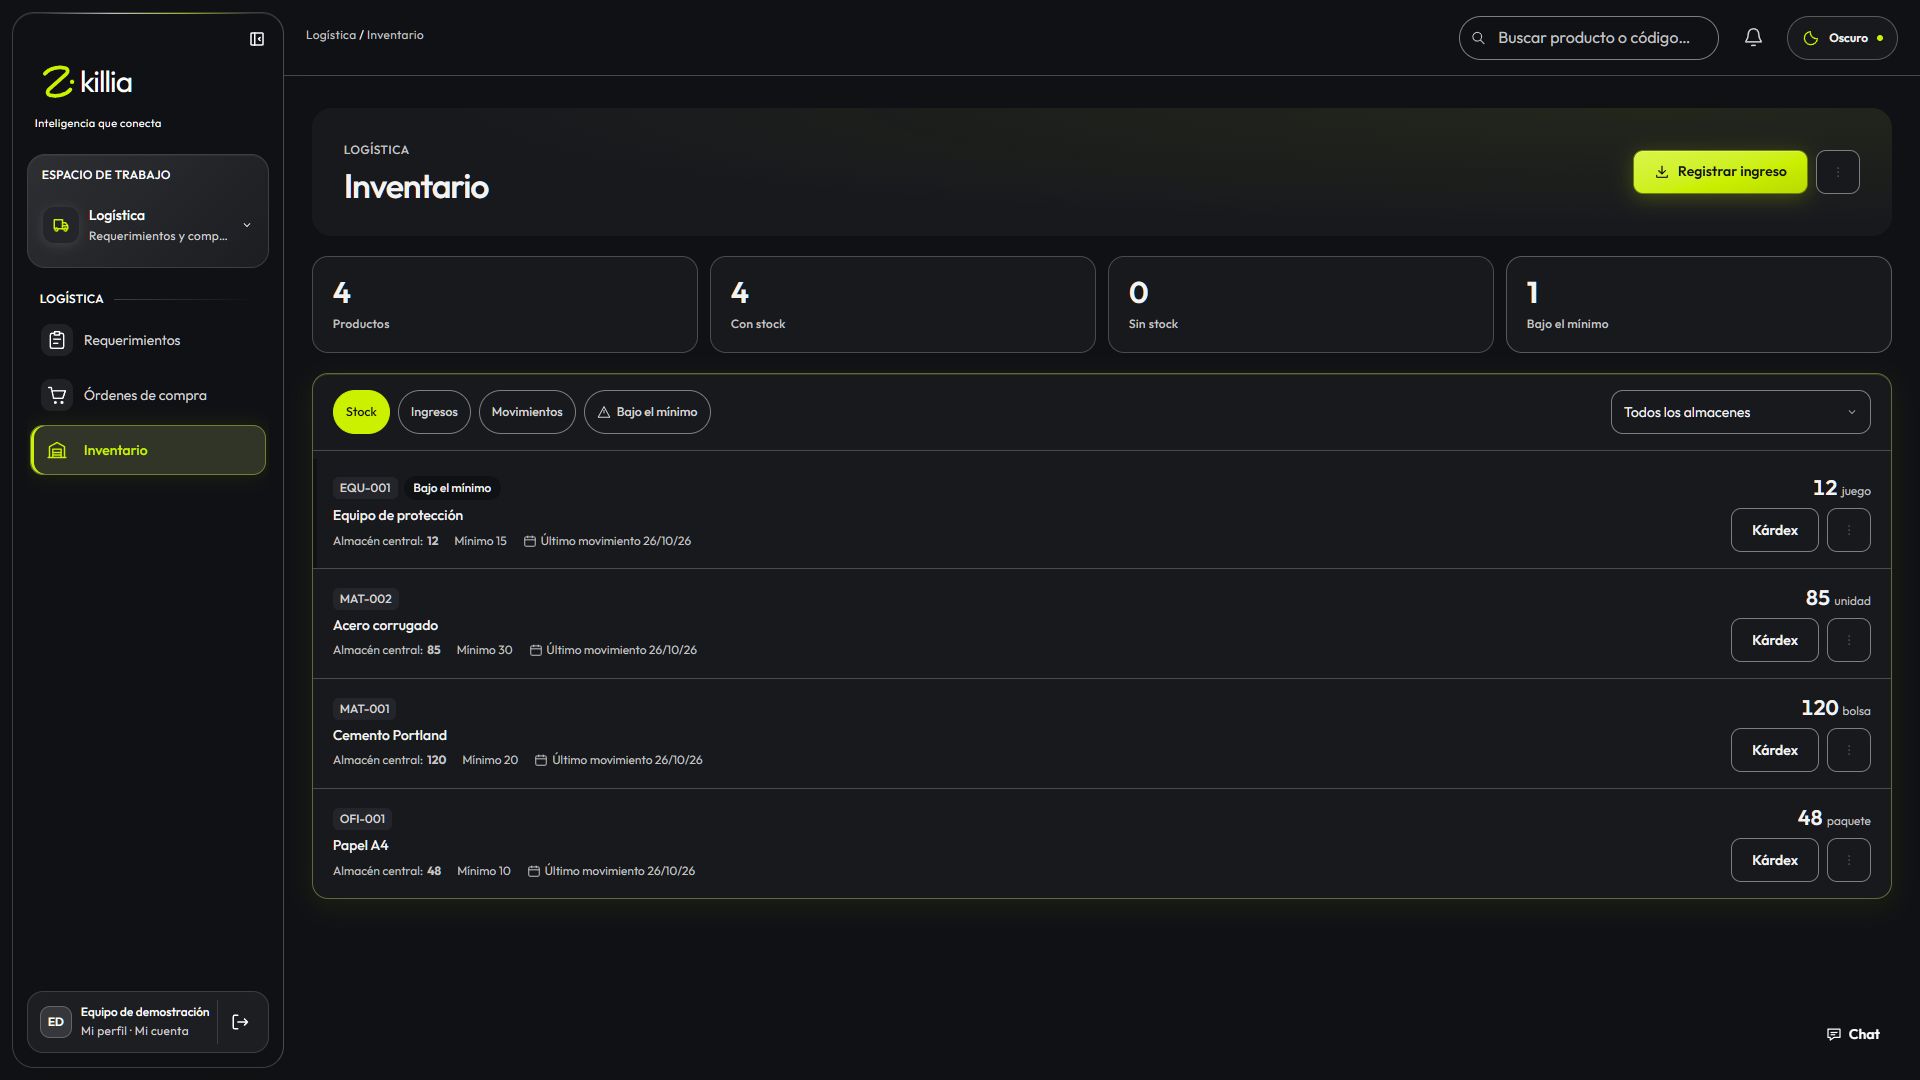1920x1080 pixels.
Task: Collapse the sidebar with the panel icon
Action: pyautogui.click(x=257, y=39)
